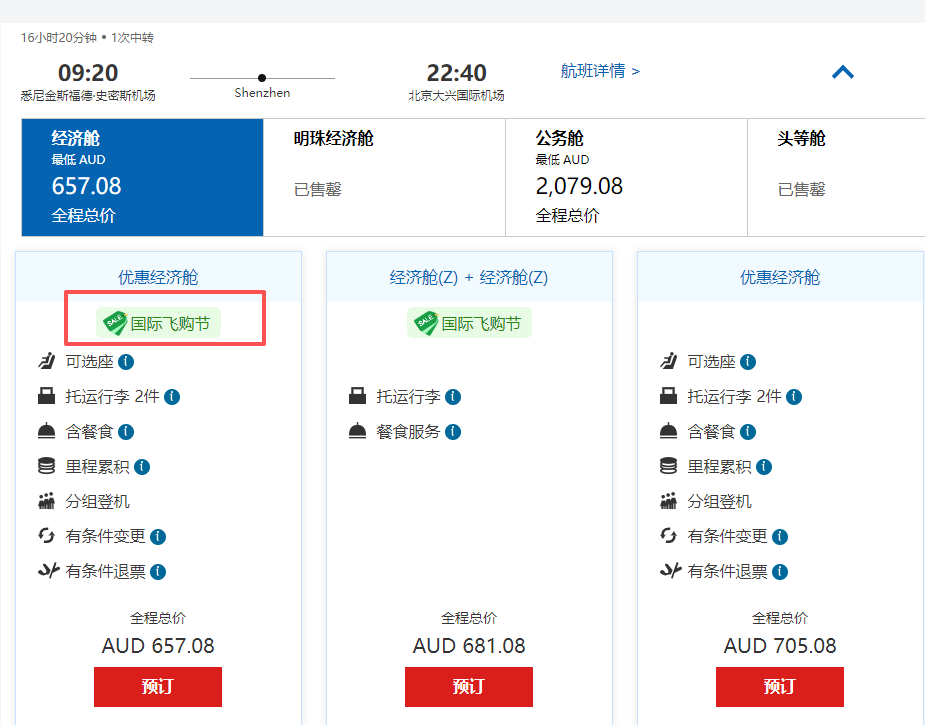925x725 pixels.
Task: Click info icon beside 含餐食 in first fare card
Action: coord(126,432)
